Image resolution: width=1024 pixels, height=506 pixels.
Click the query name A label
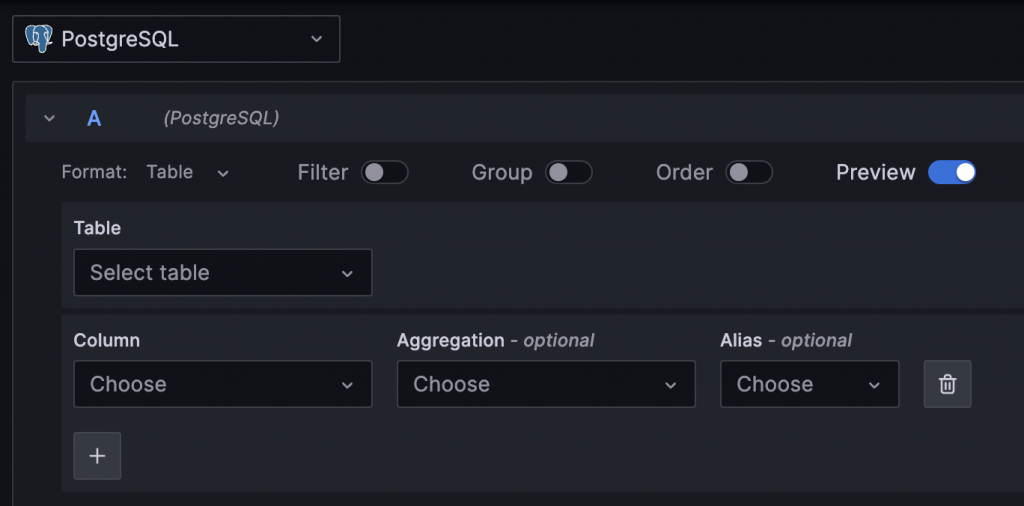94,118
